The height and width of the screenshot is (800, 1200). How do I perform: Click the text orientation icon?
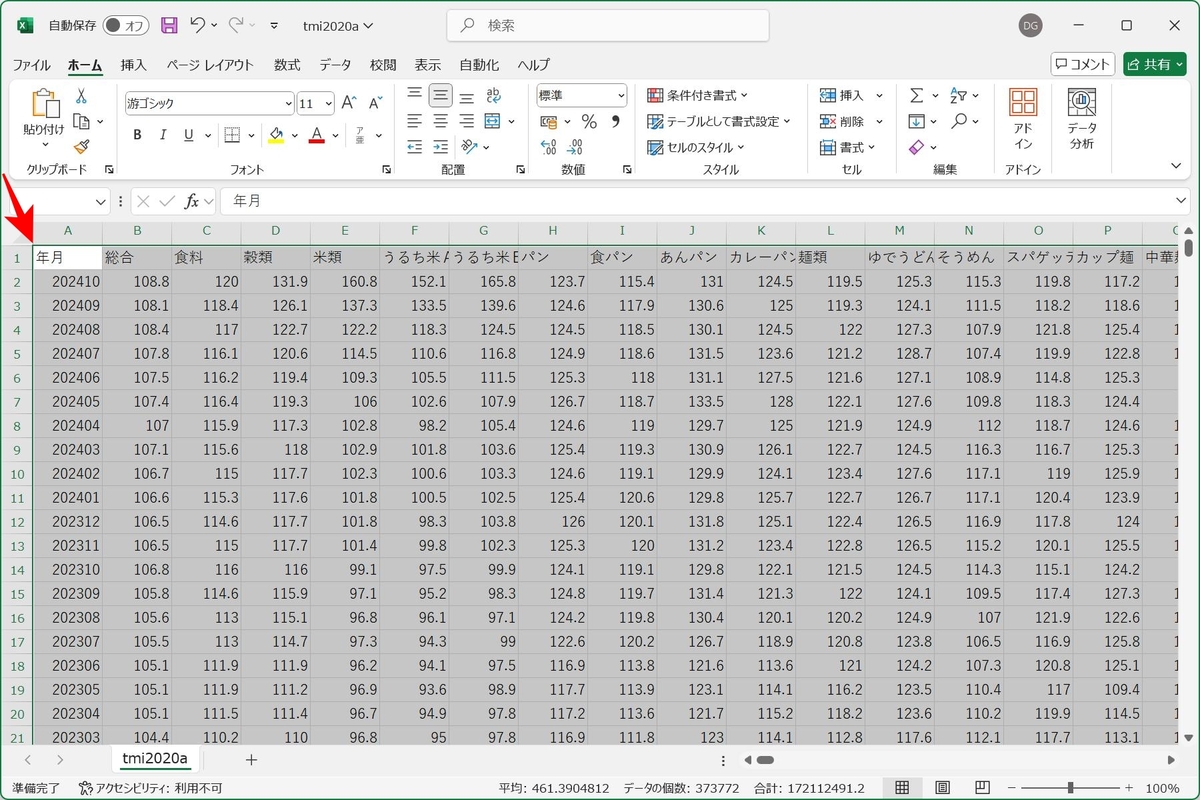tap(467, 147)
